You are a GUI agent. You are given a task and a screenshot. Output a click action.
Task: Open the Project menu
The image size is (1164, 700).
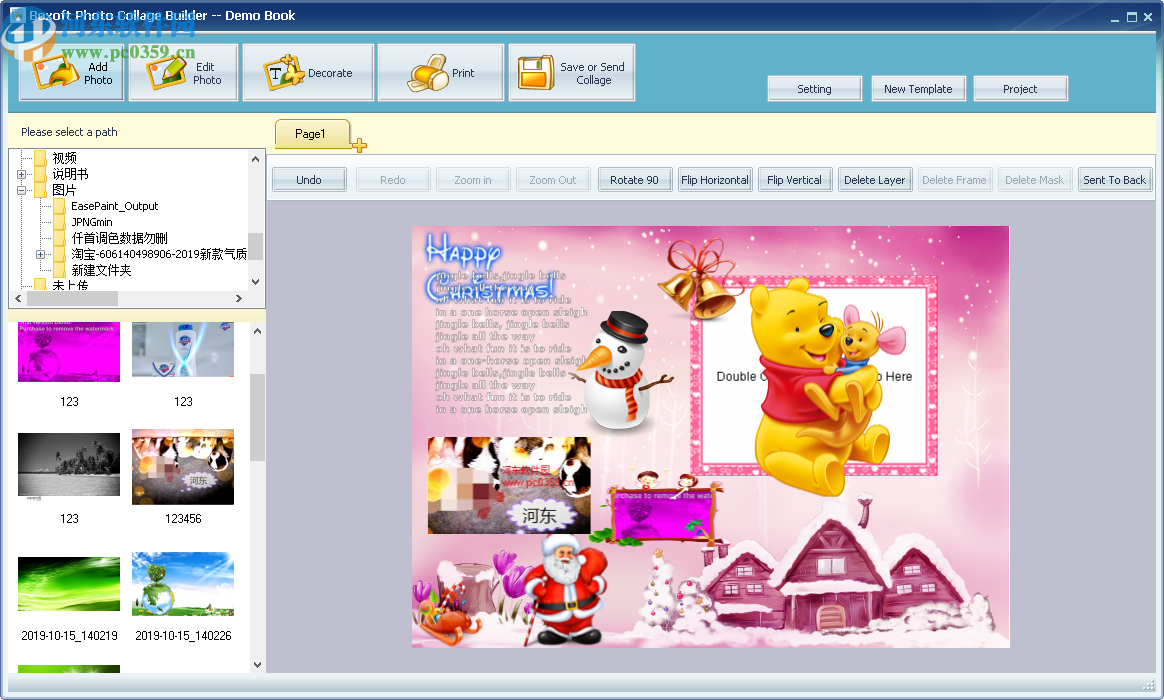1020,88
